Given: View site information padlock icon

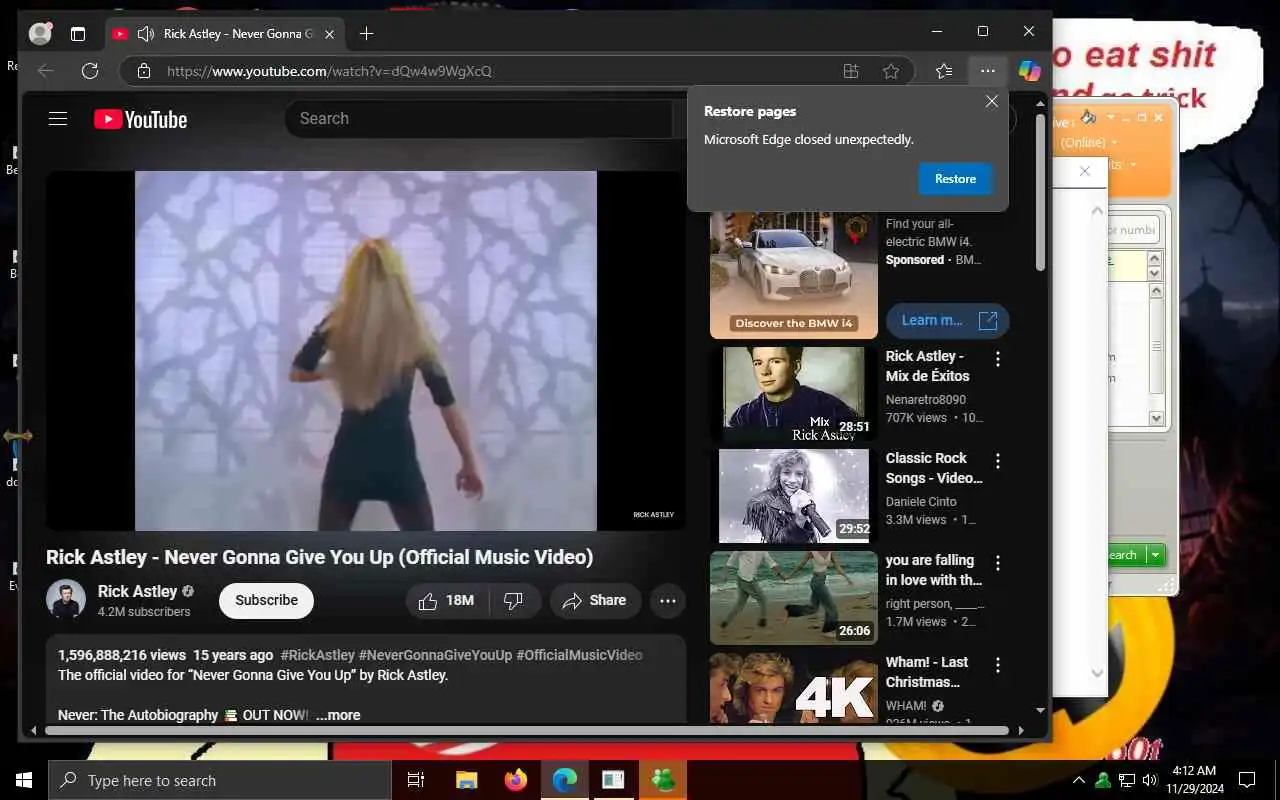Looking at the screenshot, I should click(x=144, y=71).
